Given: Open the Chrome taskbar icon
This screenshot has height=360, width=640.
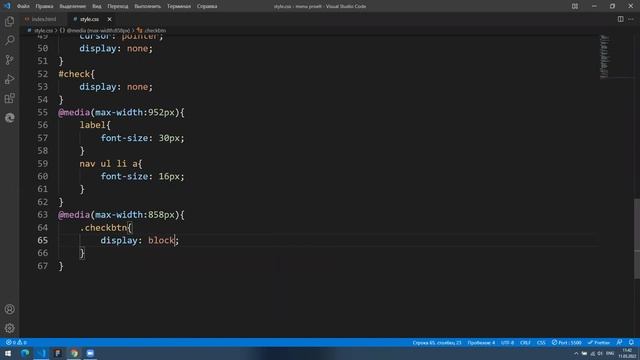Looking at the screenshot, I should click(74, 353).
